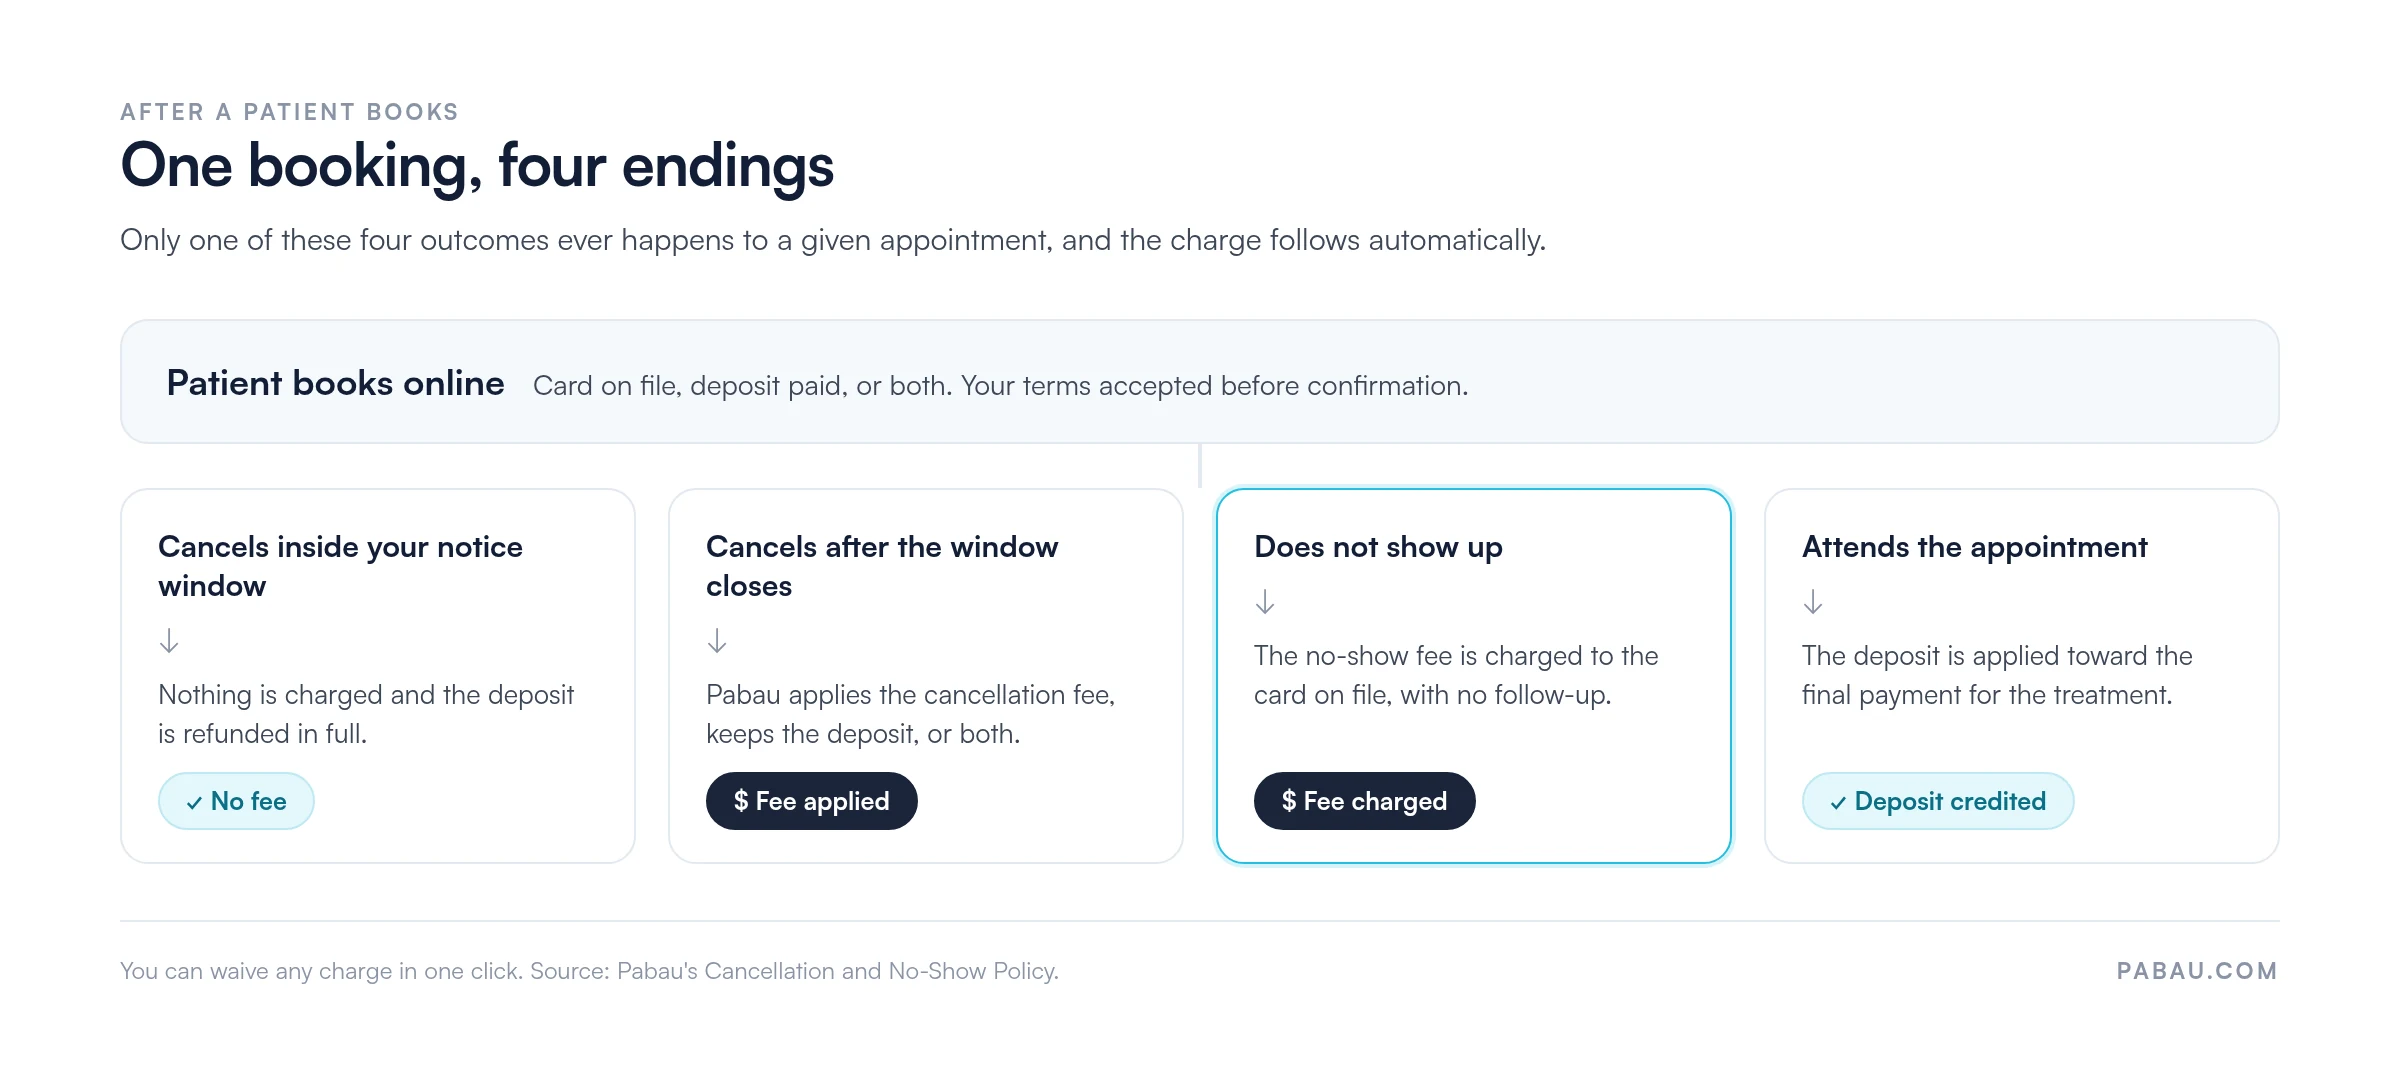2400x1070 pixels.
Task: Select the 'Fee charged' dark pill
Action: coord(1365,801)
